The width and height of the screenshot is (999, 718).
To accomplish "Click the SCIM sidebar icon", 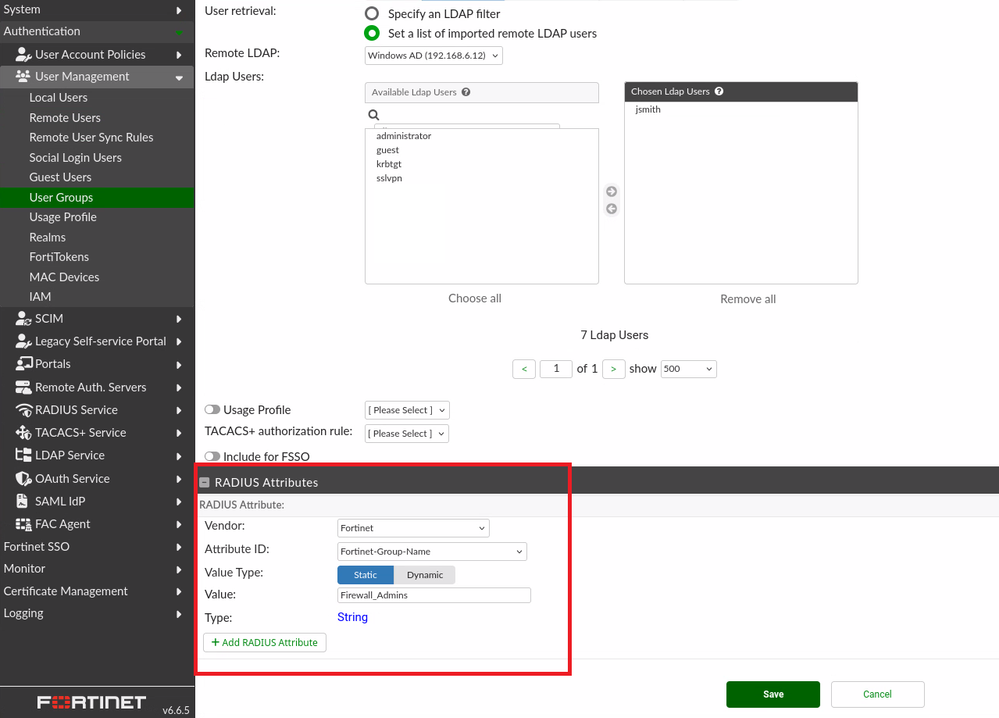I will [24, 318].
